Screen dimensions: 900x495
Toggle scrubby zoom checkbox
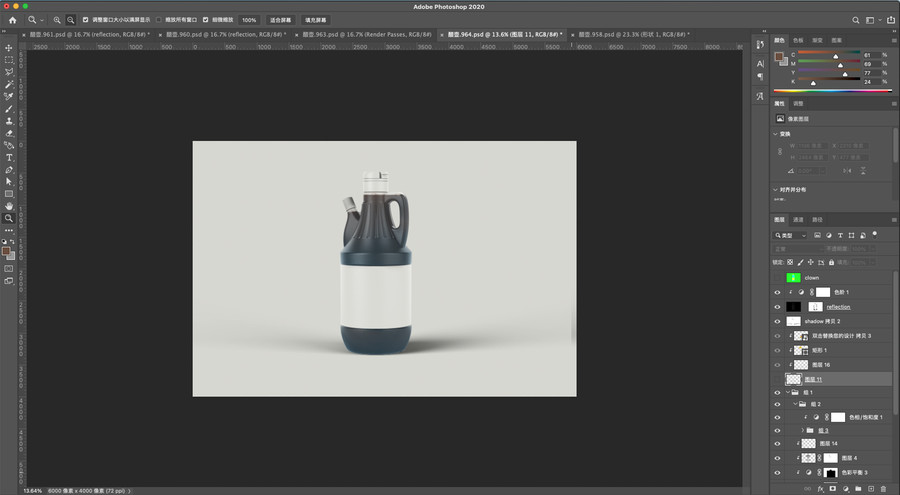[205, 20]
